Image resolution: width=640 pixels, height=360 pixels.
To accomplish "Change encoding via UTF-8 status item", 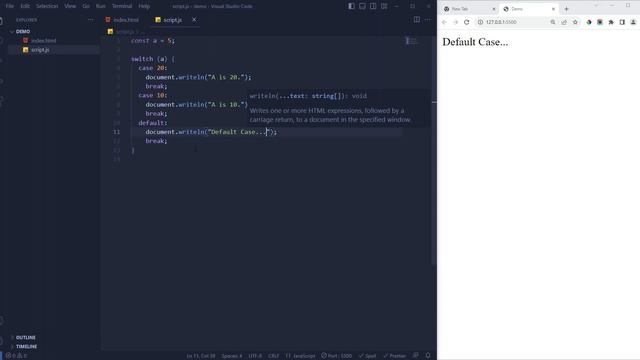I will 255,356.
